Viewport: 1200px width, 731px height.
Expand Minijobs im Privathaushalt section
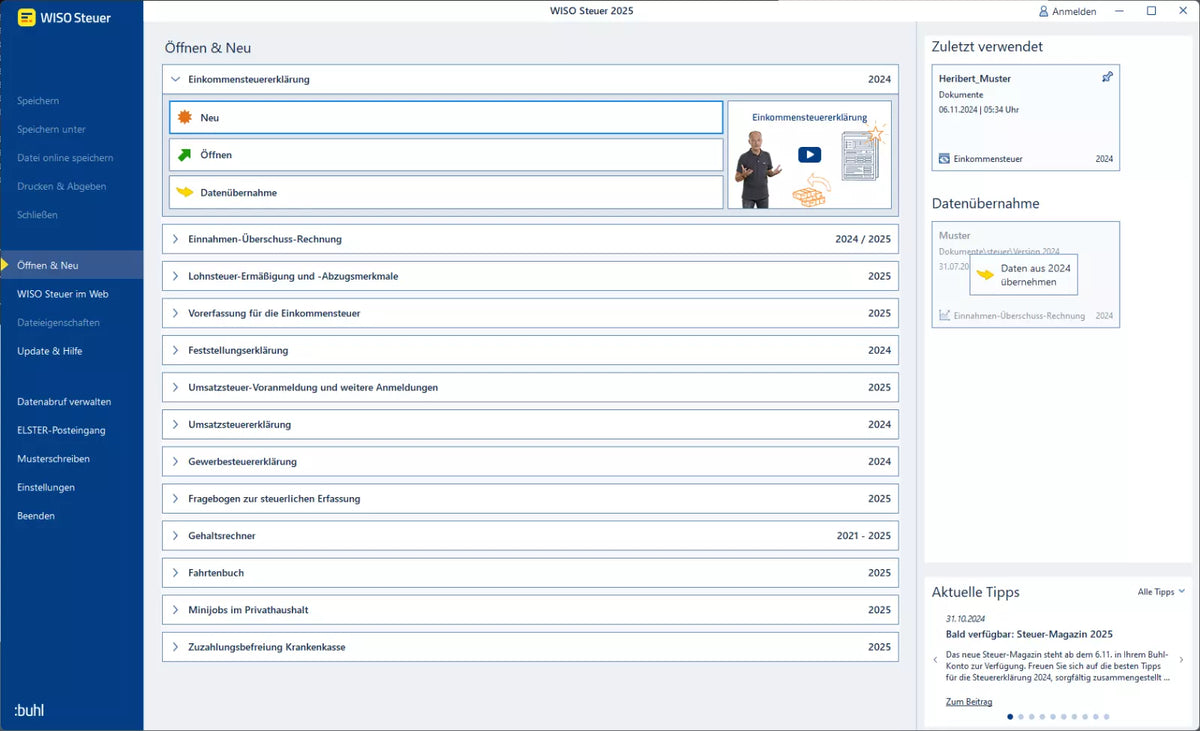[175, 609]
